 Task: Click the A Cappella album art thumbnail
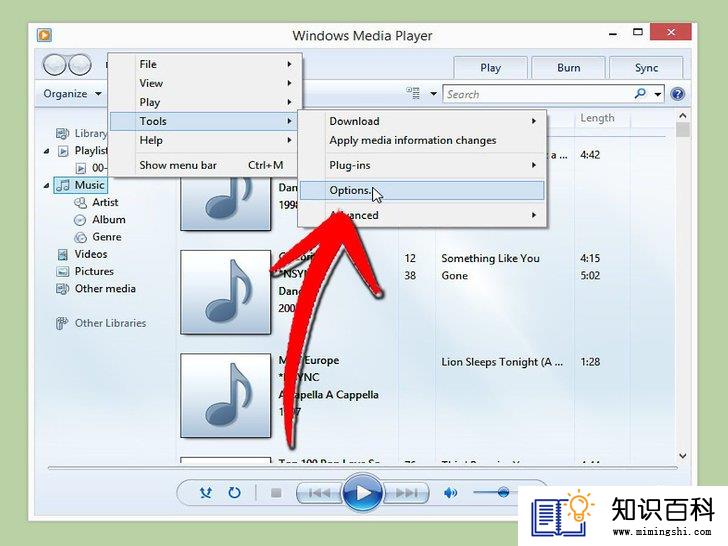pyautogui.click(x=226, y=396)
